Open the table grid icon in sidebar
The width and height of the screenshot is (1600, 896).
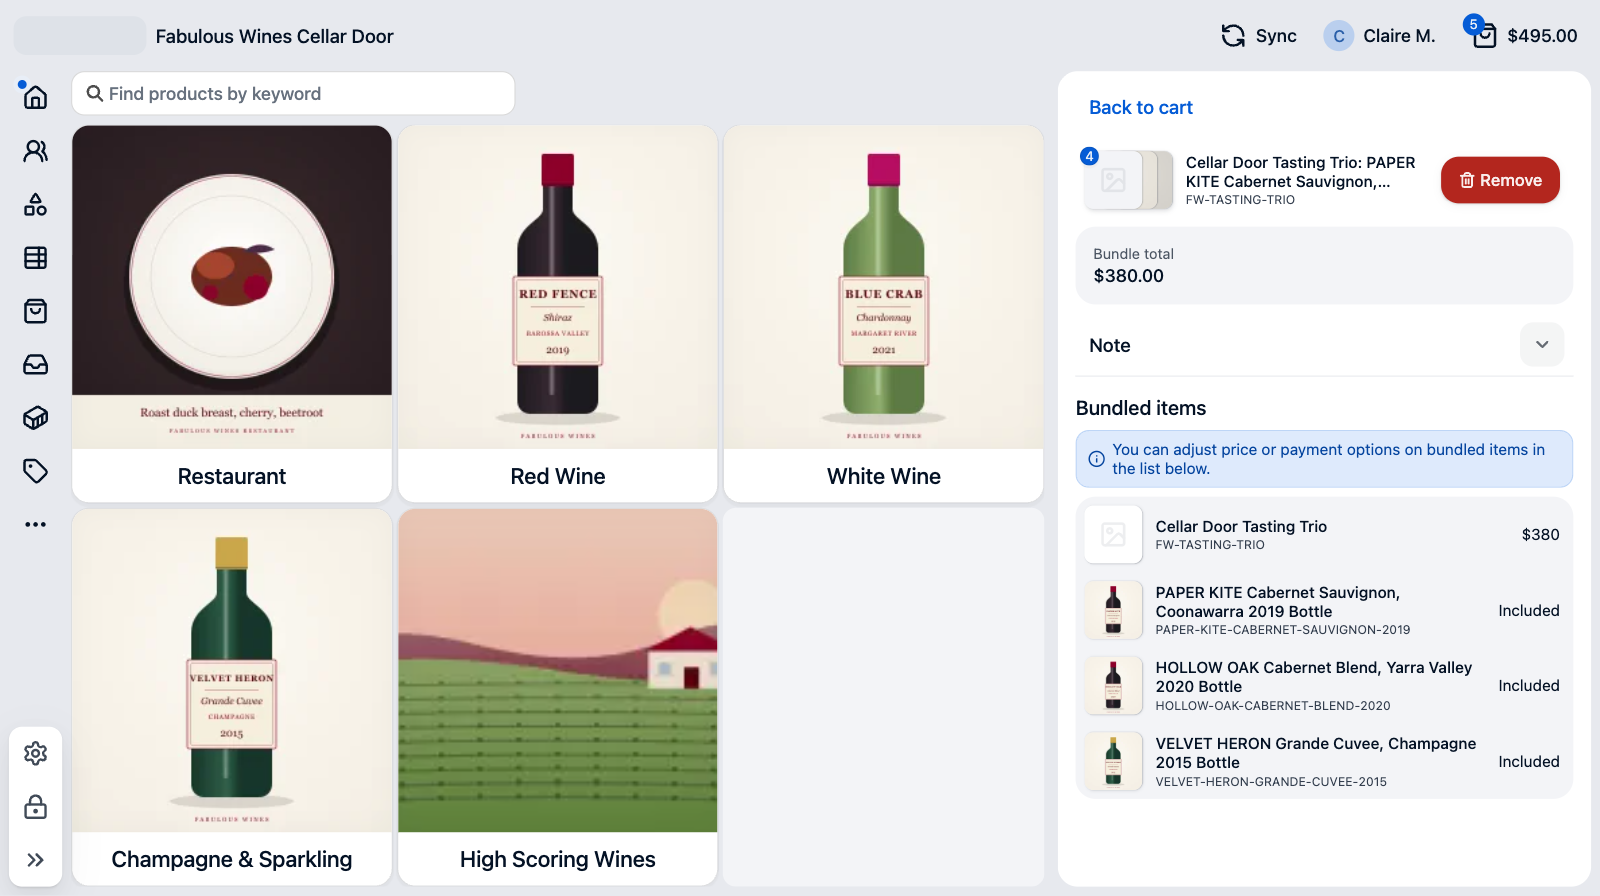(x=35, y=258)
